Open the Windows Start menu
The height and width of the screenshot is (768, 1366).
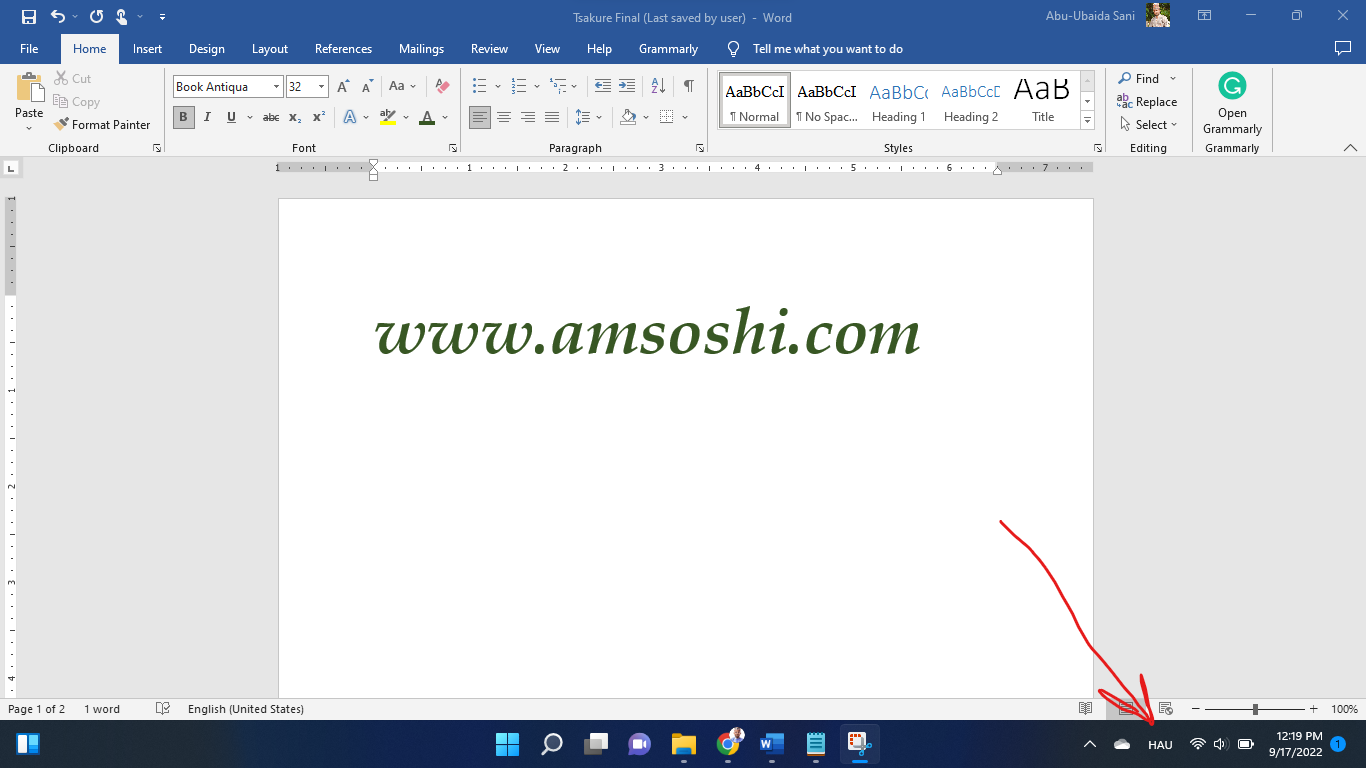coord(507,744)
